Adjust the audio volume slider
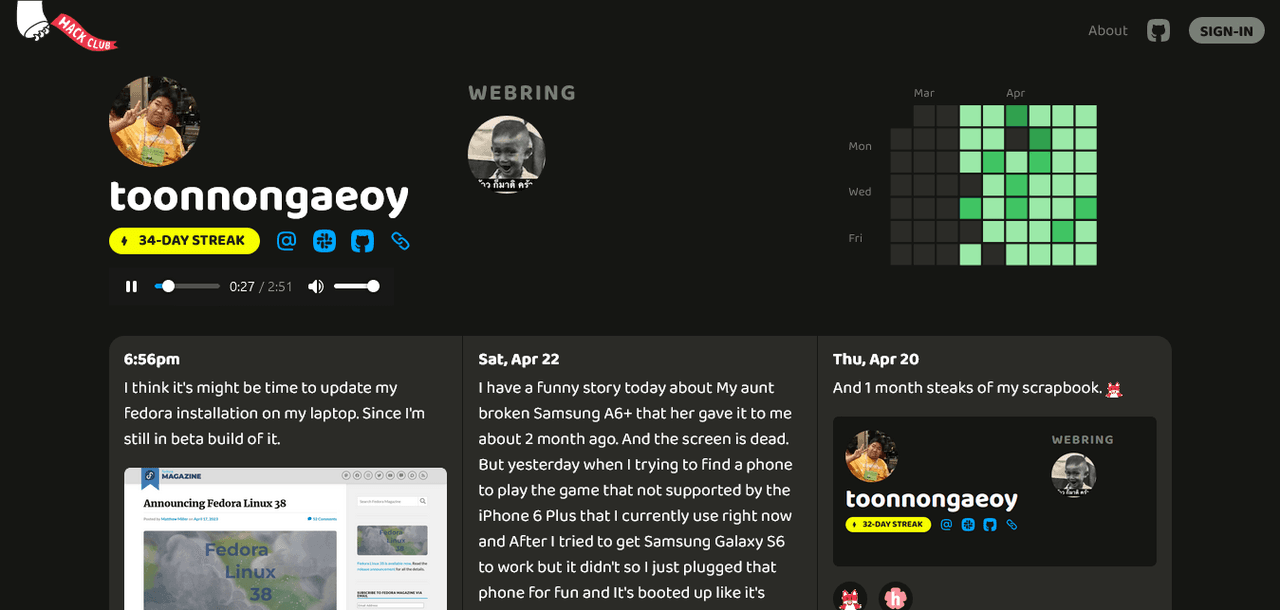This screenshot has height=610, width=1280. coord(356,287)
